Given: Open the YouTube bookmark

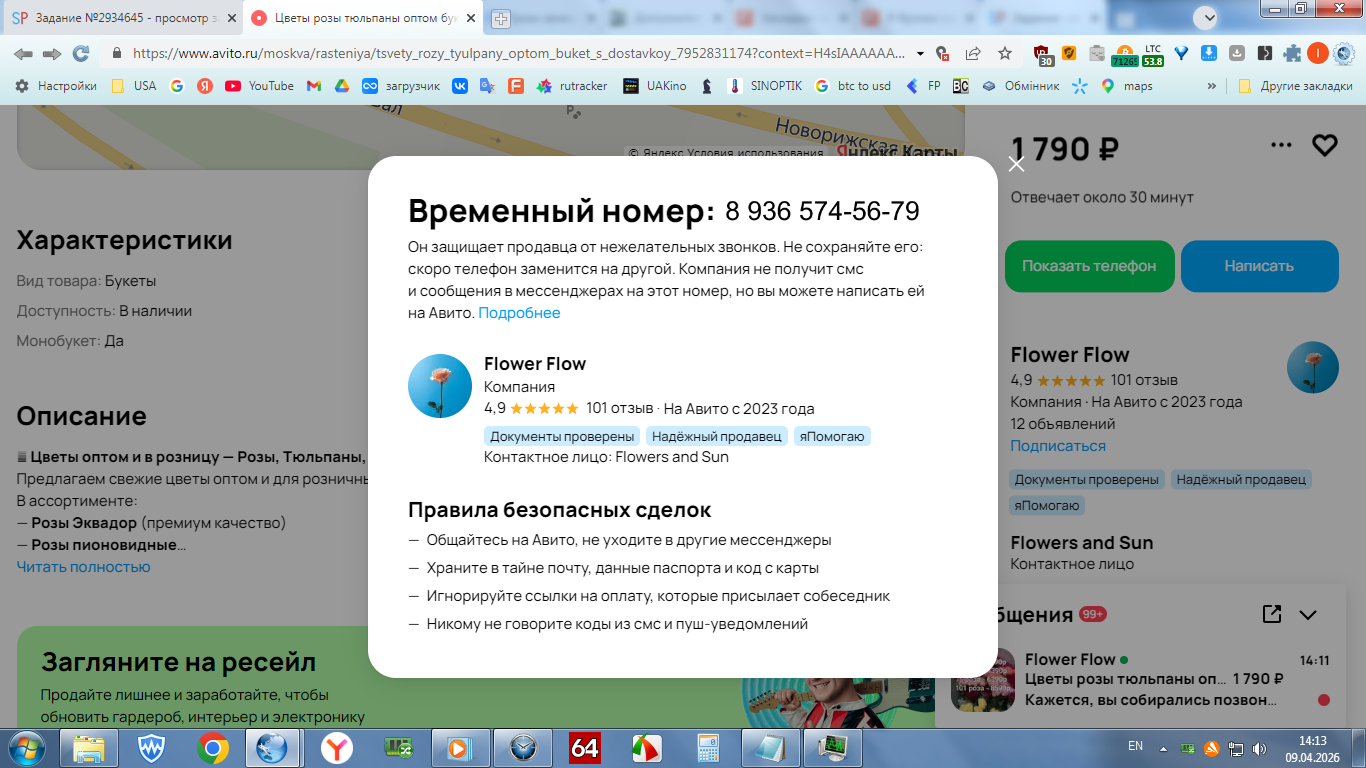Looking at the screenshot, I should coord(259,86).
